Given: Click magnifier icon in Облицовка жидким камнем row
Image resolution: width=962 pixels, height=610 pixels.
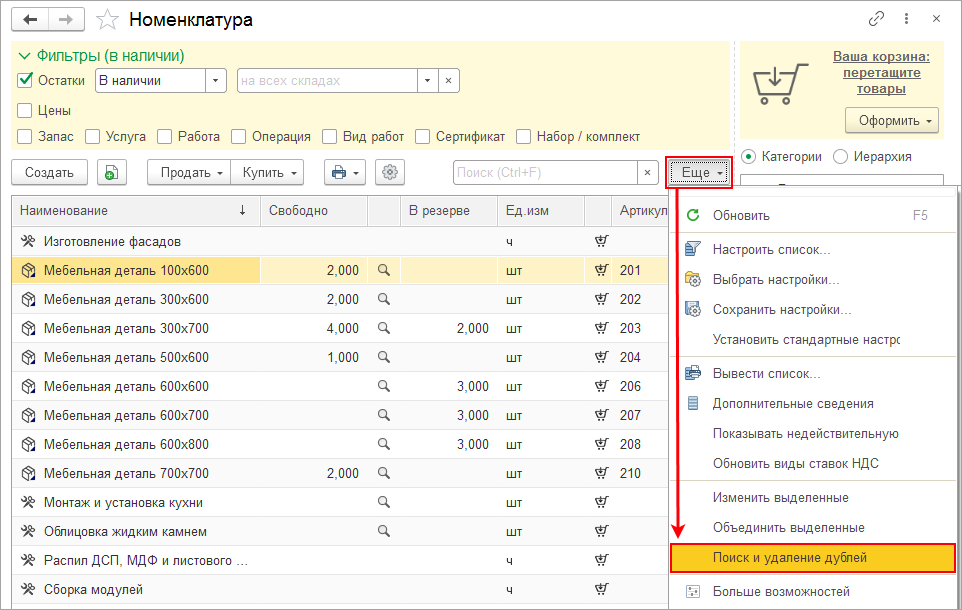Looking at the screenshot, I should (383, 531).
